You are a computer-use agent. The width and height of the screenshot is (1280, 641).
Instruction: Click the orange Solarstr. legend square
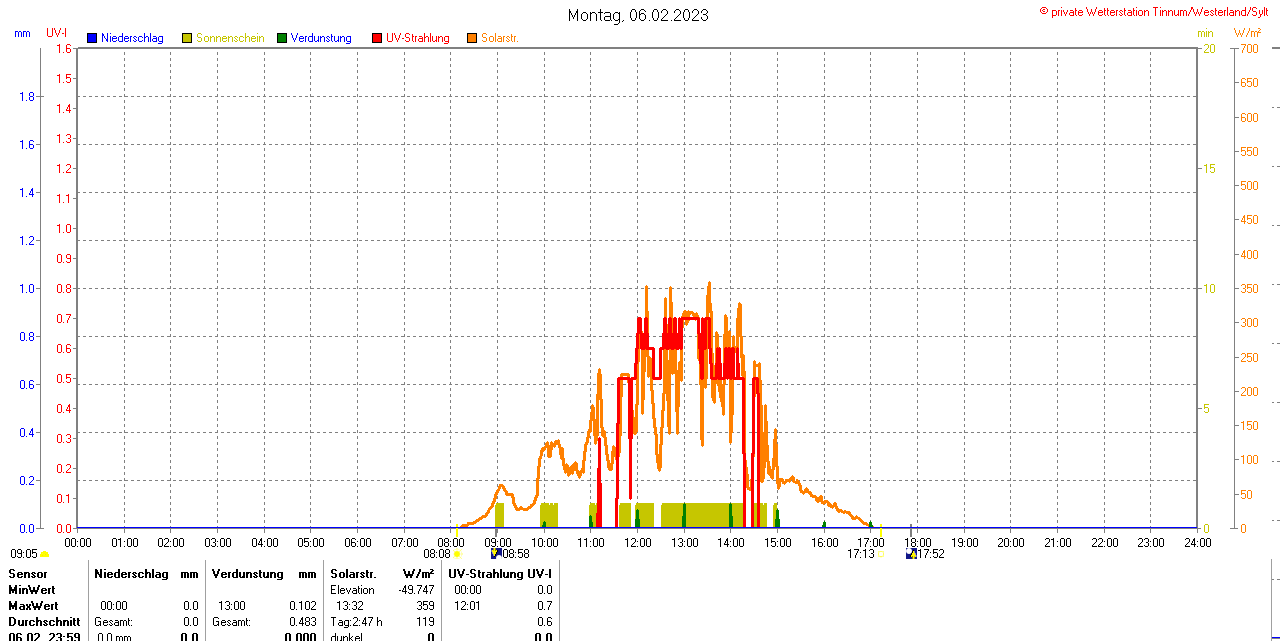click(472, 38)
